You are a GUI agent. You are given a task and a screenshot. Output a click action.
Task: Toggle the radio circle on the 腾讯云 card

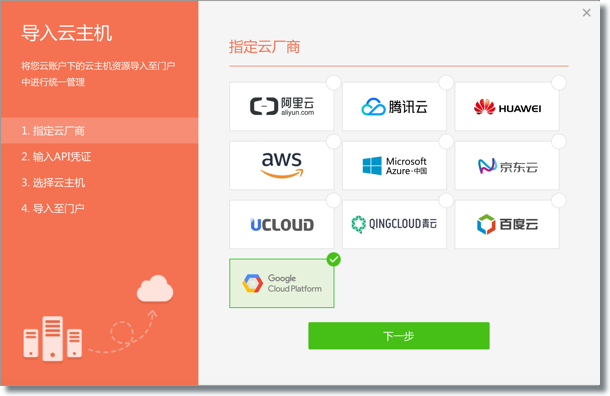point(446,82)
